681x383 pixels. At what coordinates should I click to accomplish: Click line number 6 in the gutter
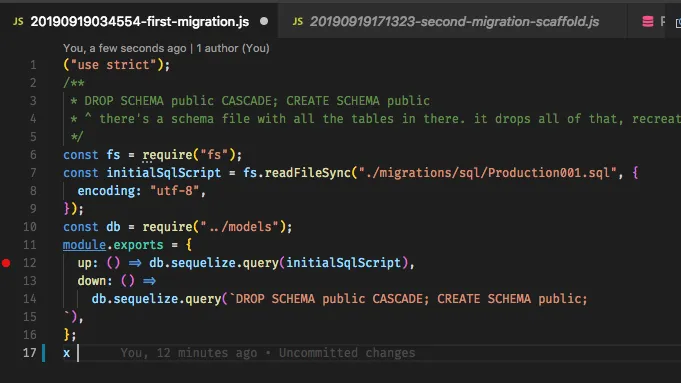[x=33, y=155]
